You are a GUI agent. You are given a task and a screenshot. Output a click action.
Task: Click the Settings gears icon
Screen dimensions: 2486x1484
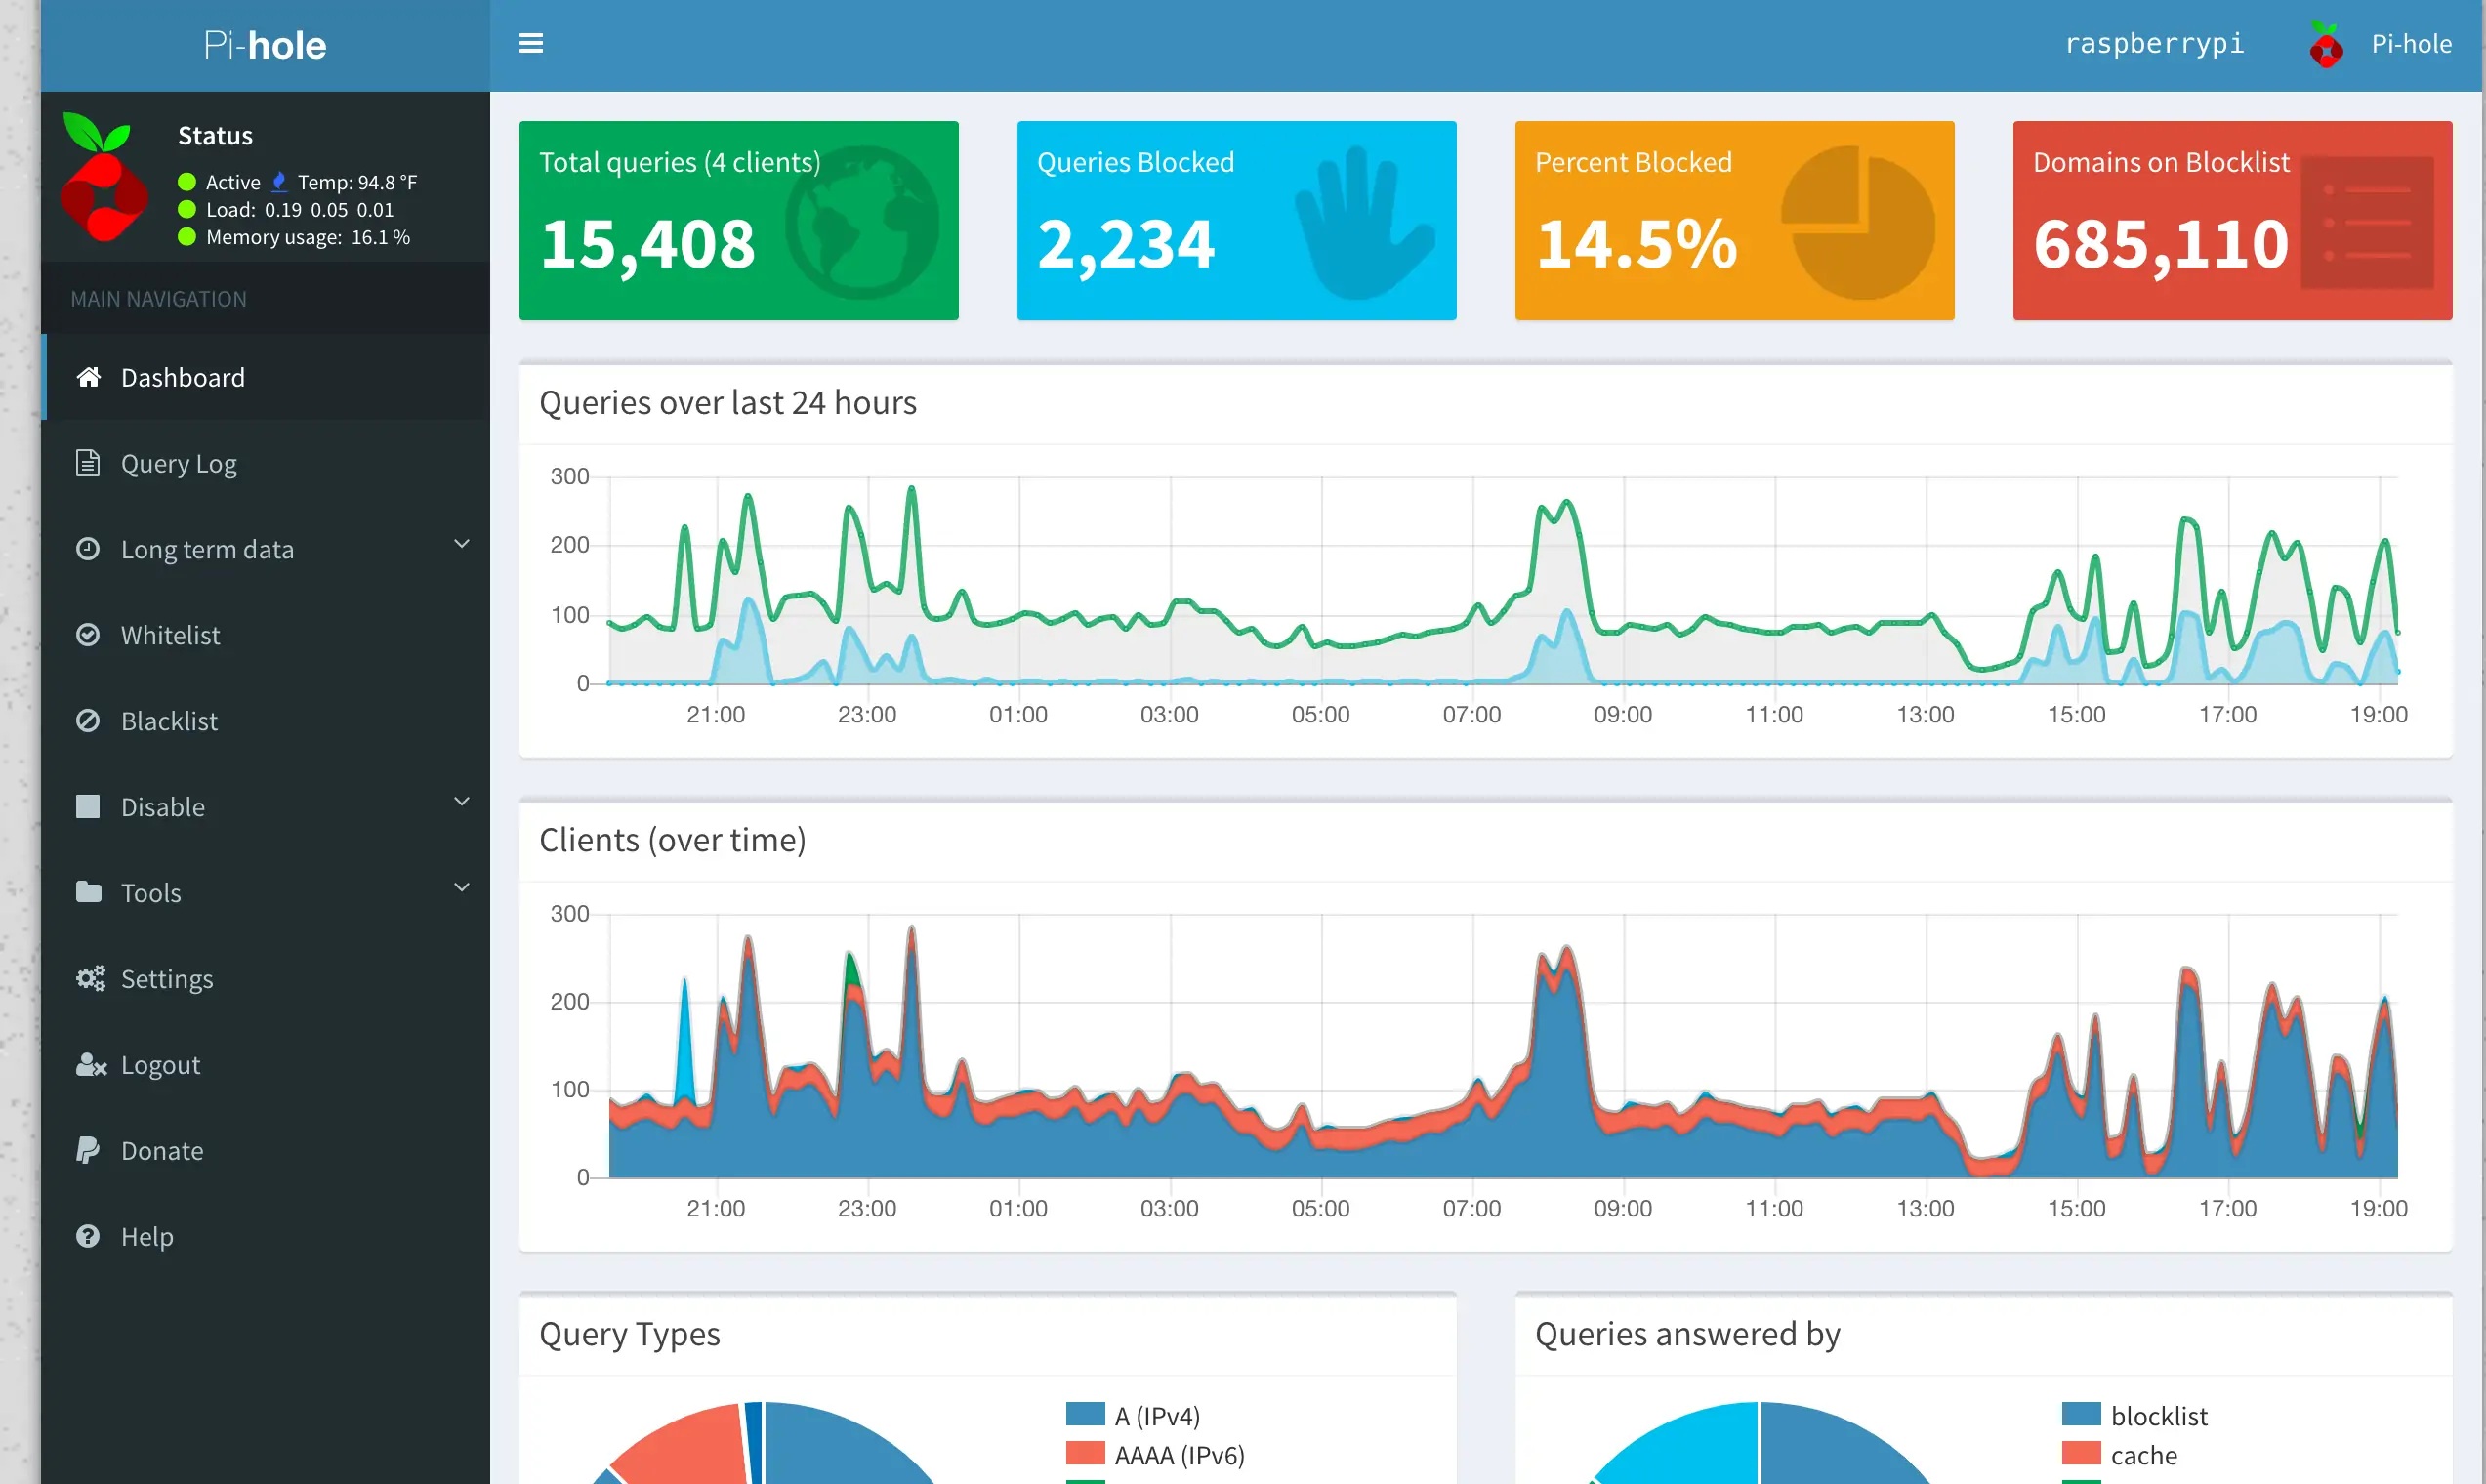[x=90, y=978]
